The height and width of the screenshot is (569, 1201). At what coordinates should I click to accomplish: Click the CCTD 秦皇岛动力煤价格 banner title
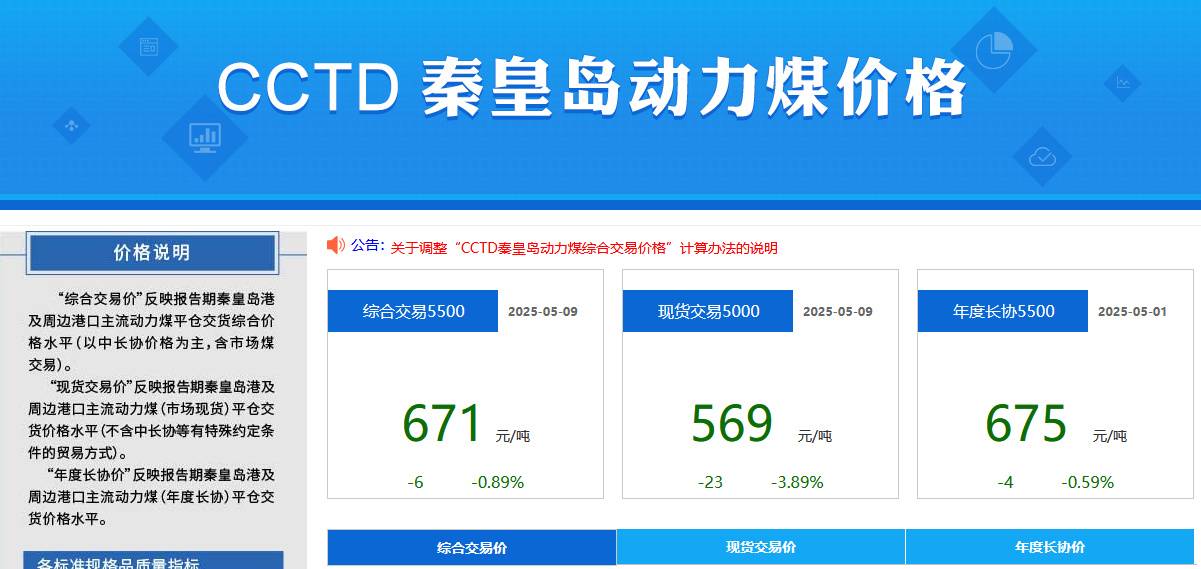pos(592,88)
